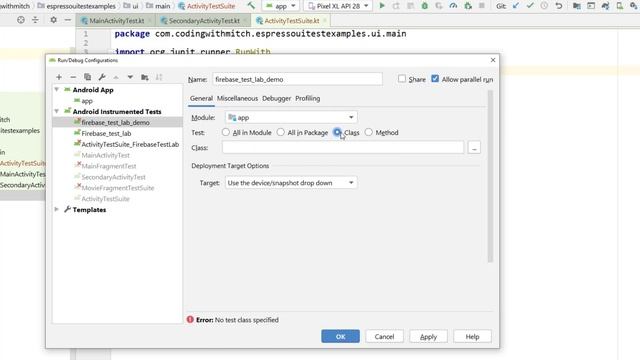Open the Pixel XL API 28 device dropdown

click(x=338, y=6)
